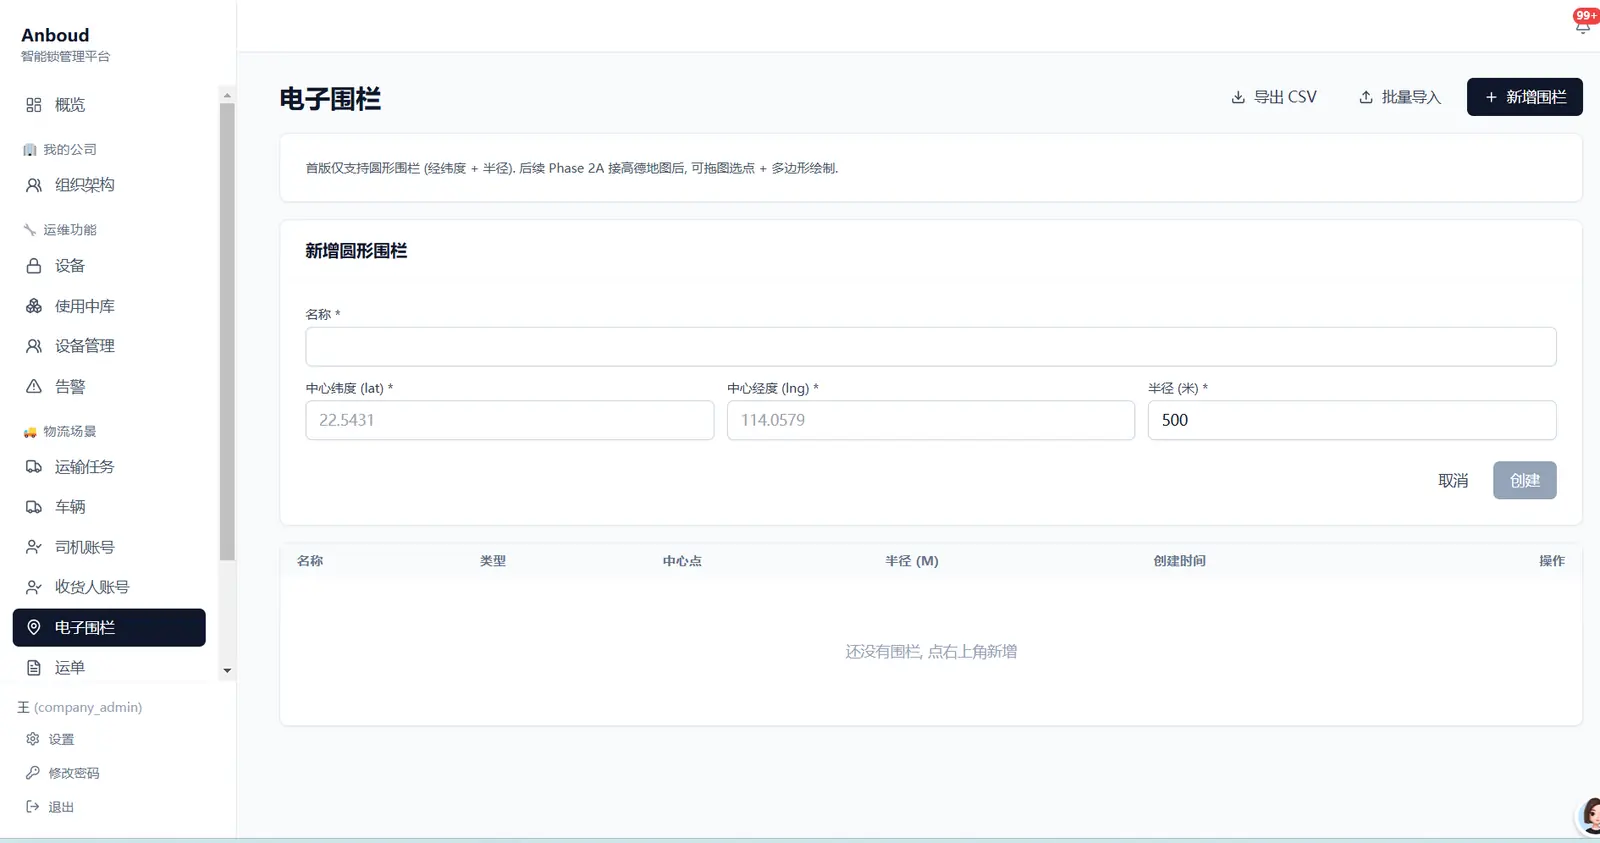Click 取消 to cancel the form
Viewport: 1600px width, 843px height.
point(1453,481)
